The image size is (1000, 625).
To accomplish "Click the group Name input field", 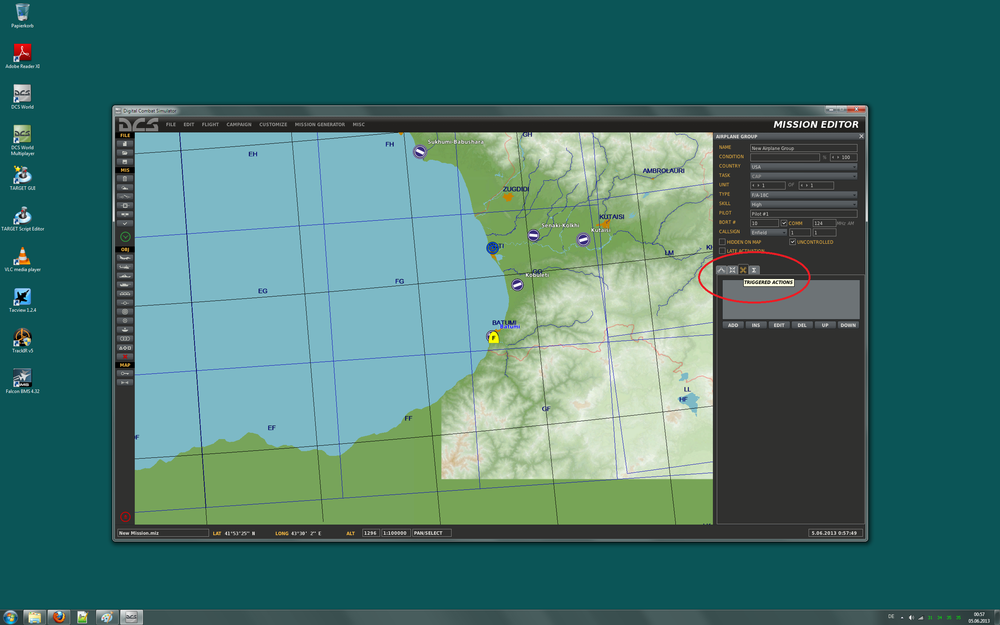I will (x=803, y=148).
